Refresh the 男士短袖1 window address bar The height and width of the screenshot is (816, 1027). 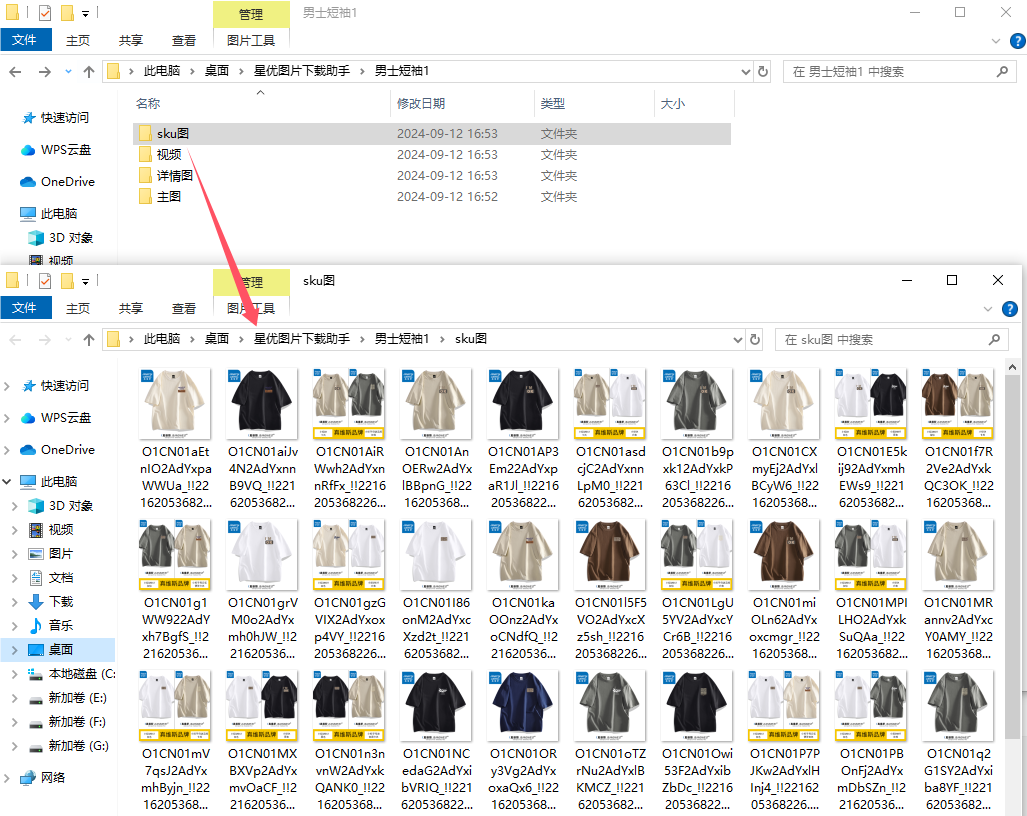click(762, 71)
